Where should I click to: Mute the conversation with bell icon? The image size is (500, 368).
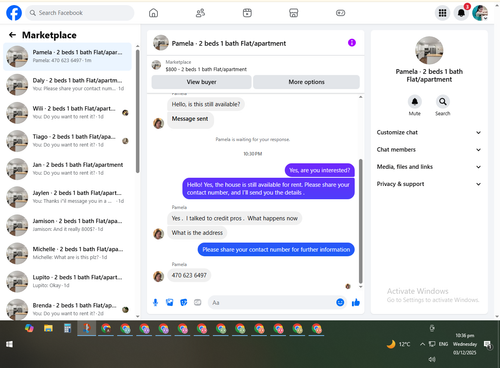415,102
